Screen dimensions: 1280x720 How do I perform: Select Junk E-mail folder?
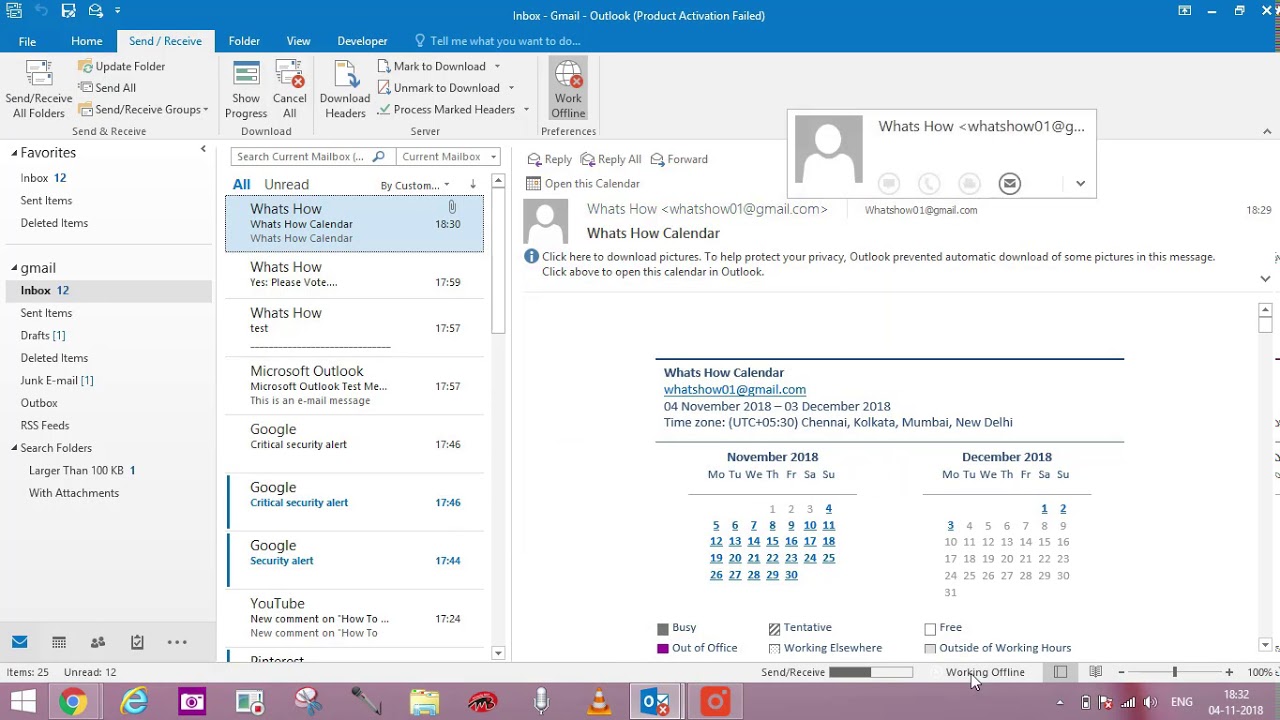point(57,381)
